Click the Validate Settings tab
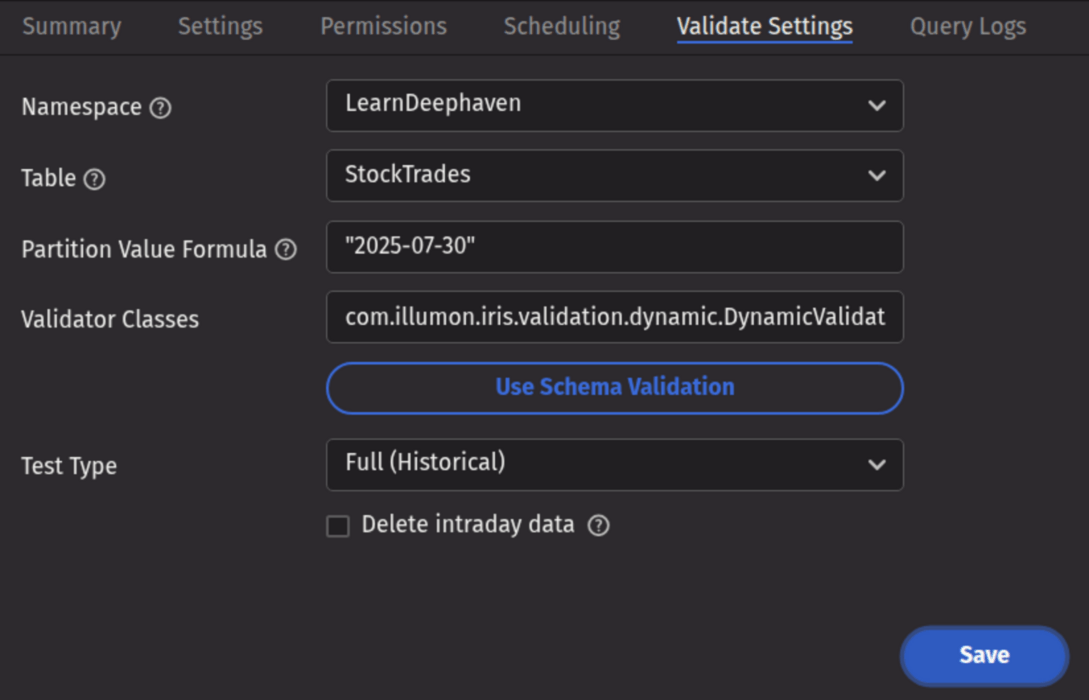The height and width of the screenshot is (700, 1089). 764,27
